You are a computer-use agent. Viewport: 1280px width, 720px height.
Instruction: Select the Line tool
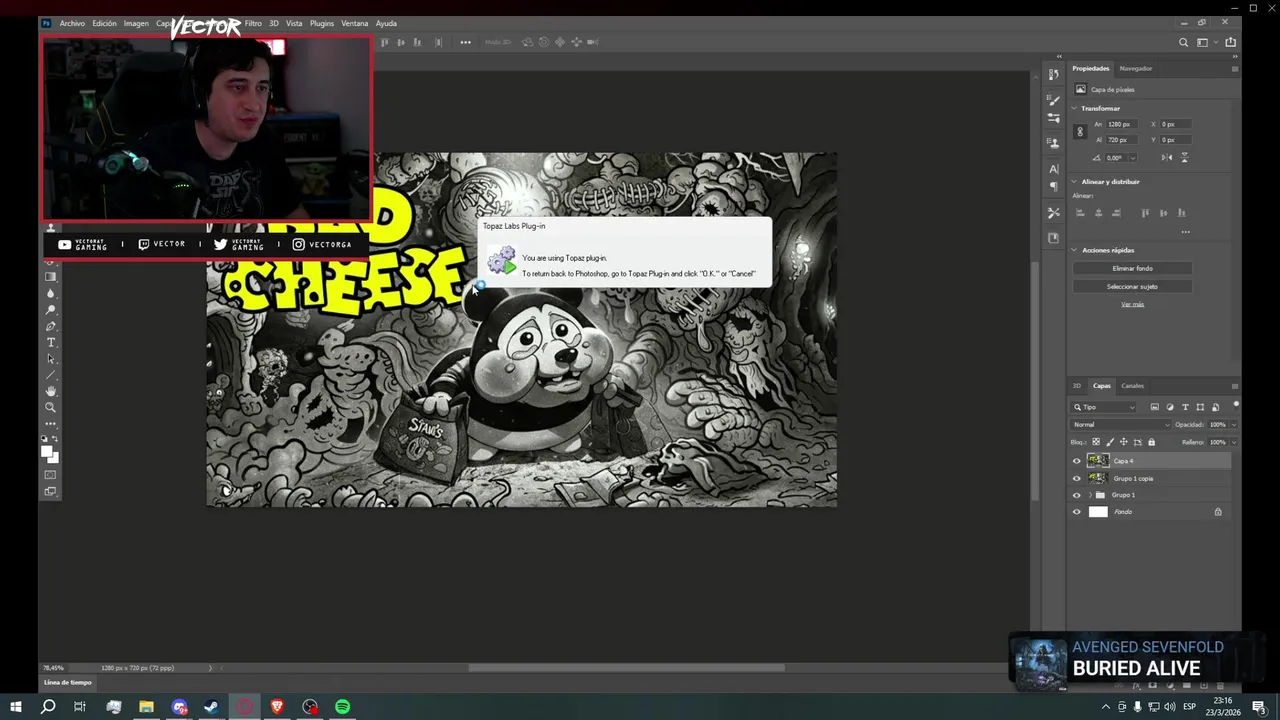pos(51,375)
